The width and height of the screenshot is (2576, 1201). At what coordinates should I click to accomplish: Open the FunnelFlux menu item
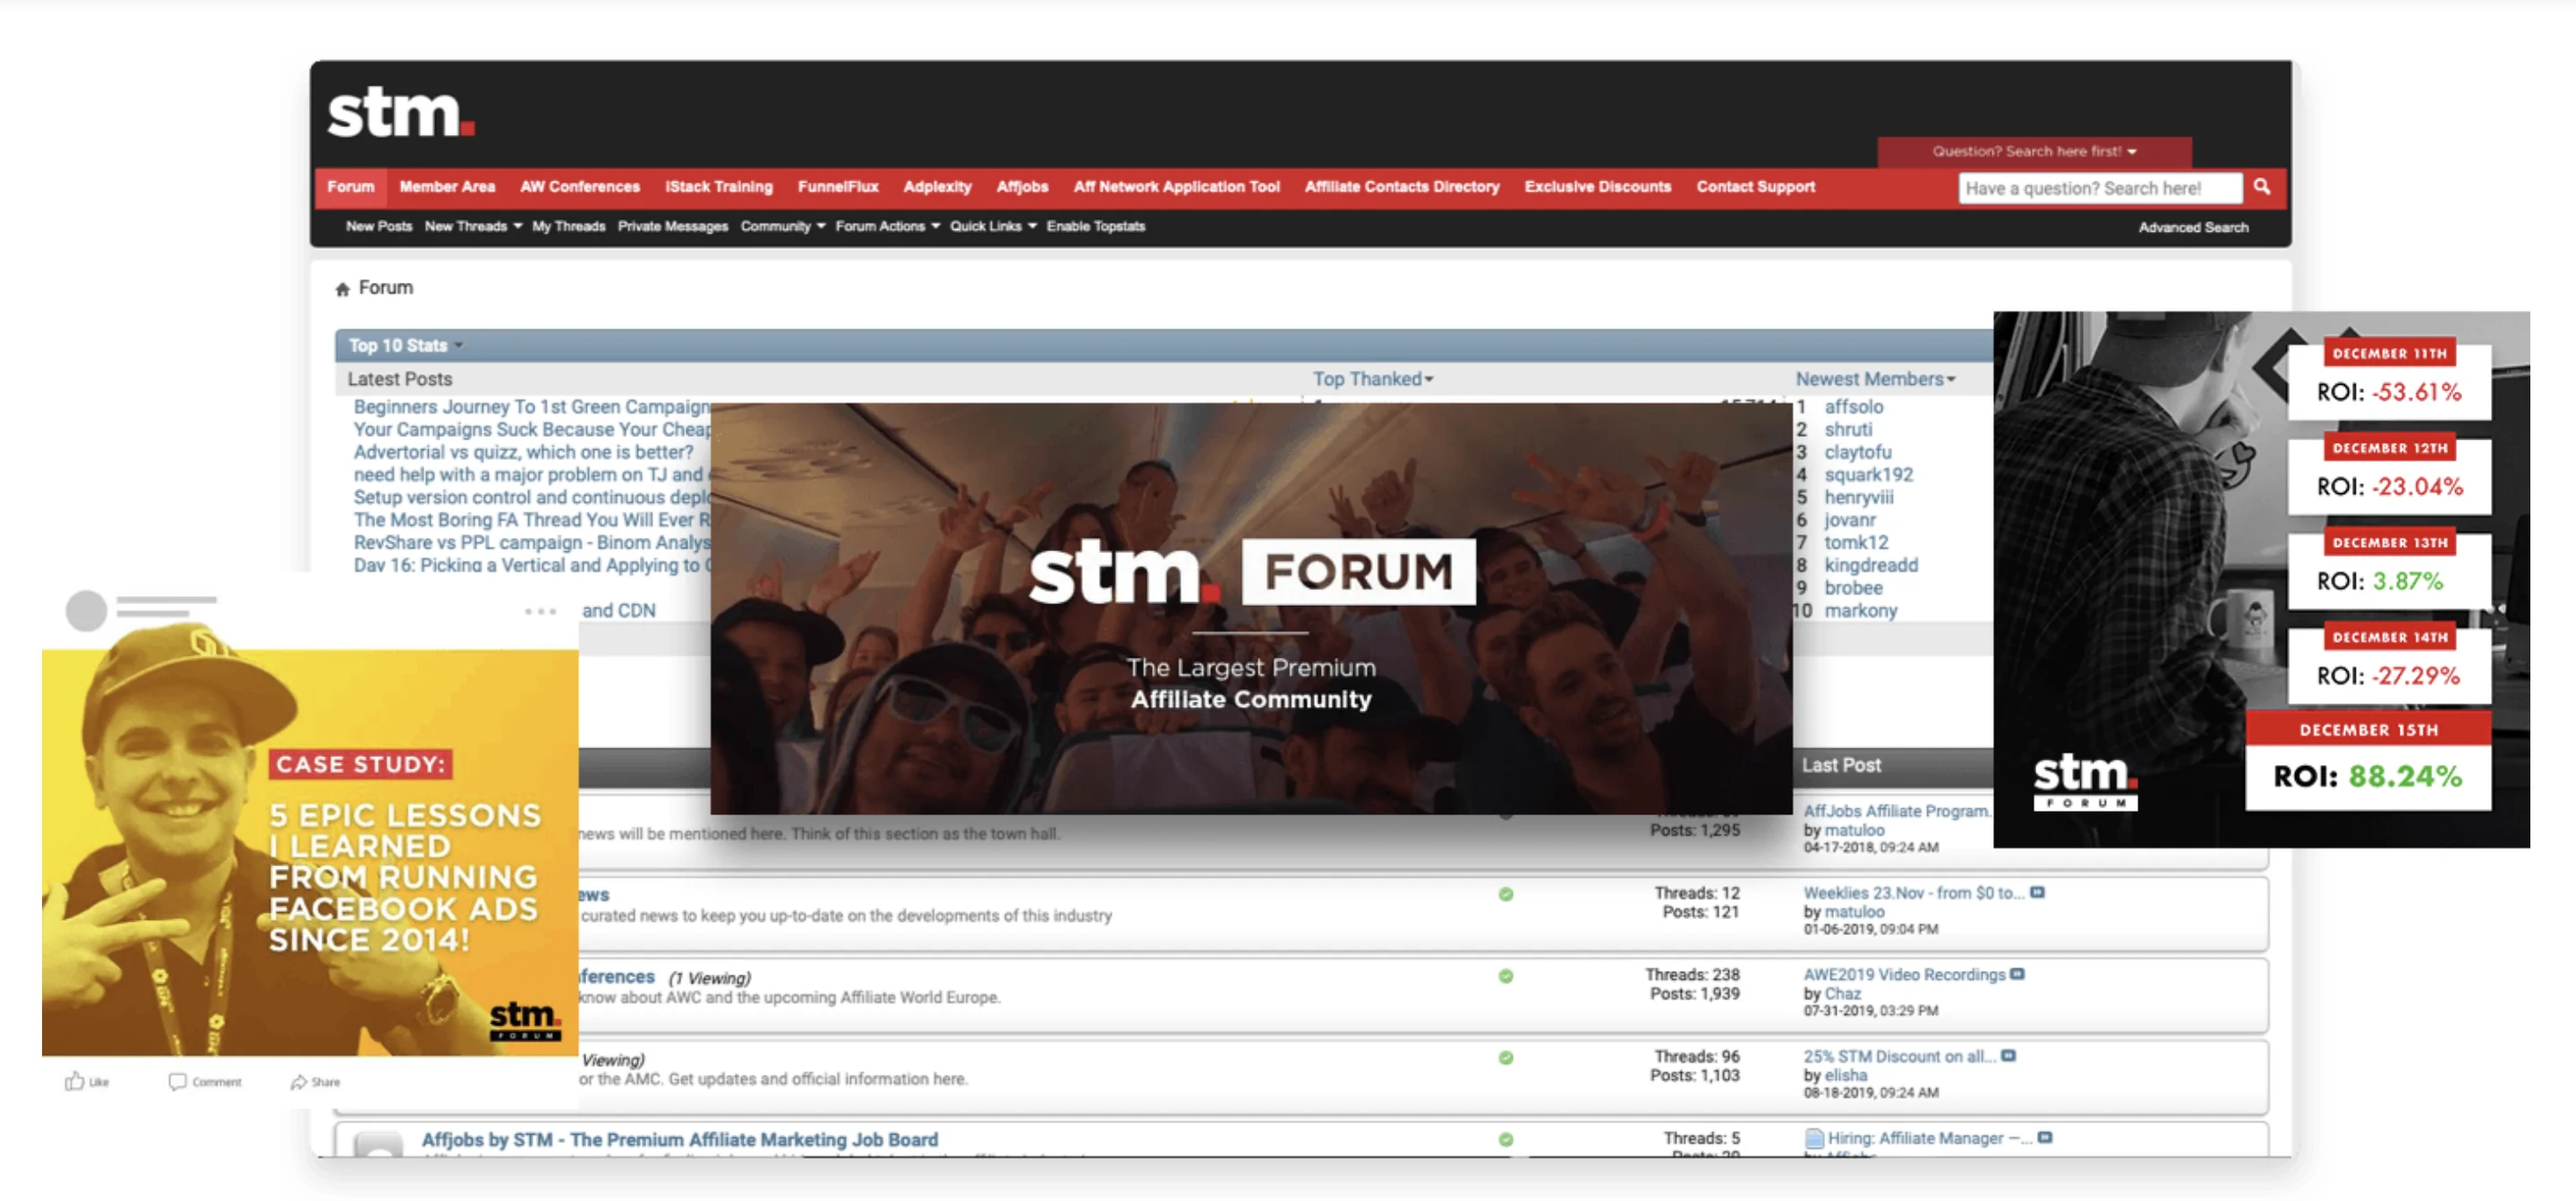coord(838,187)
